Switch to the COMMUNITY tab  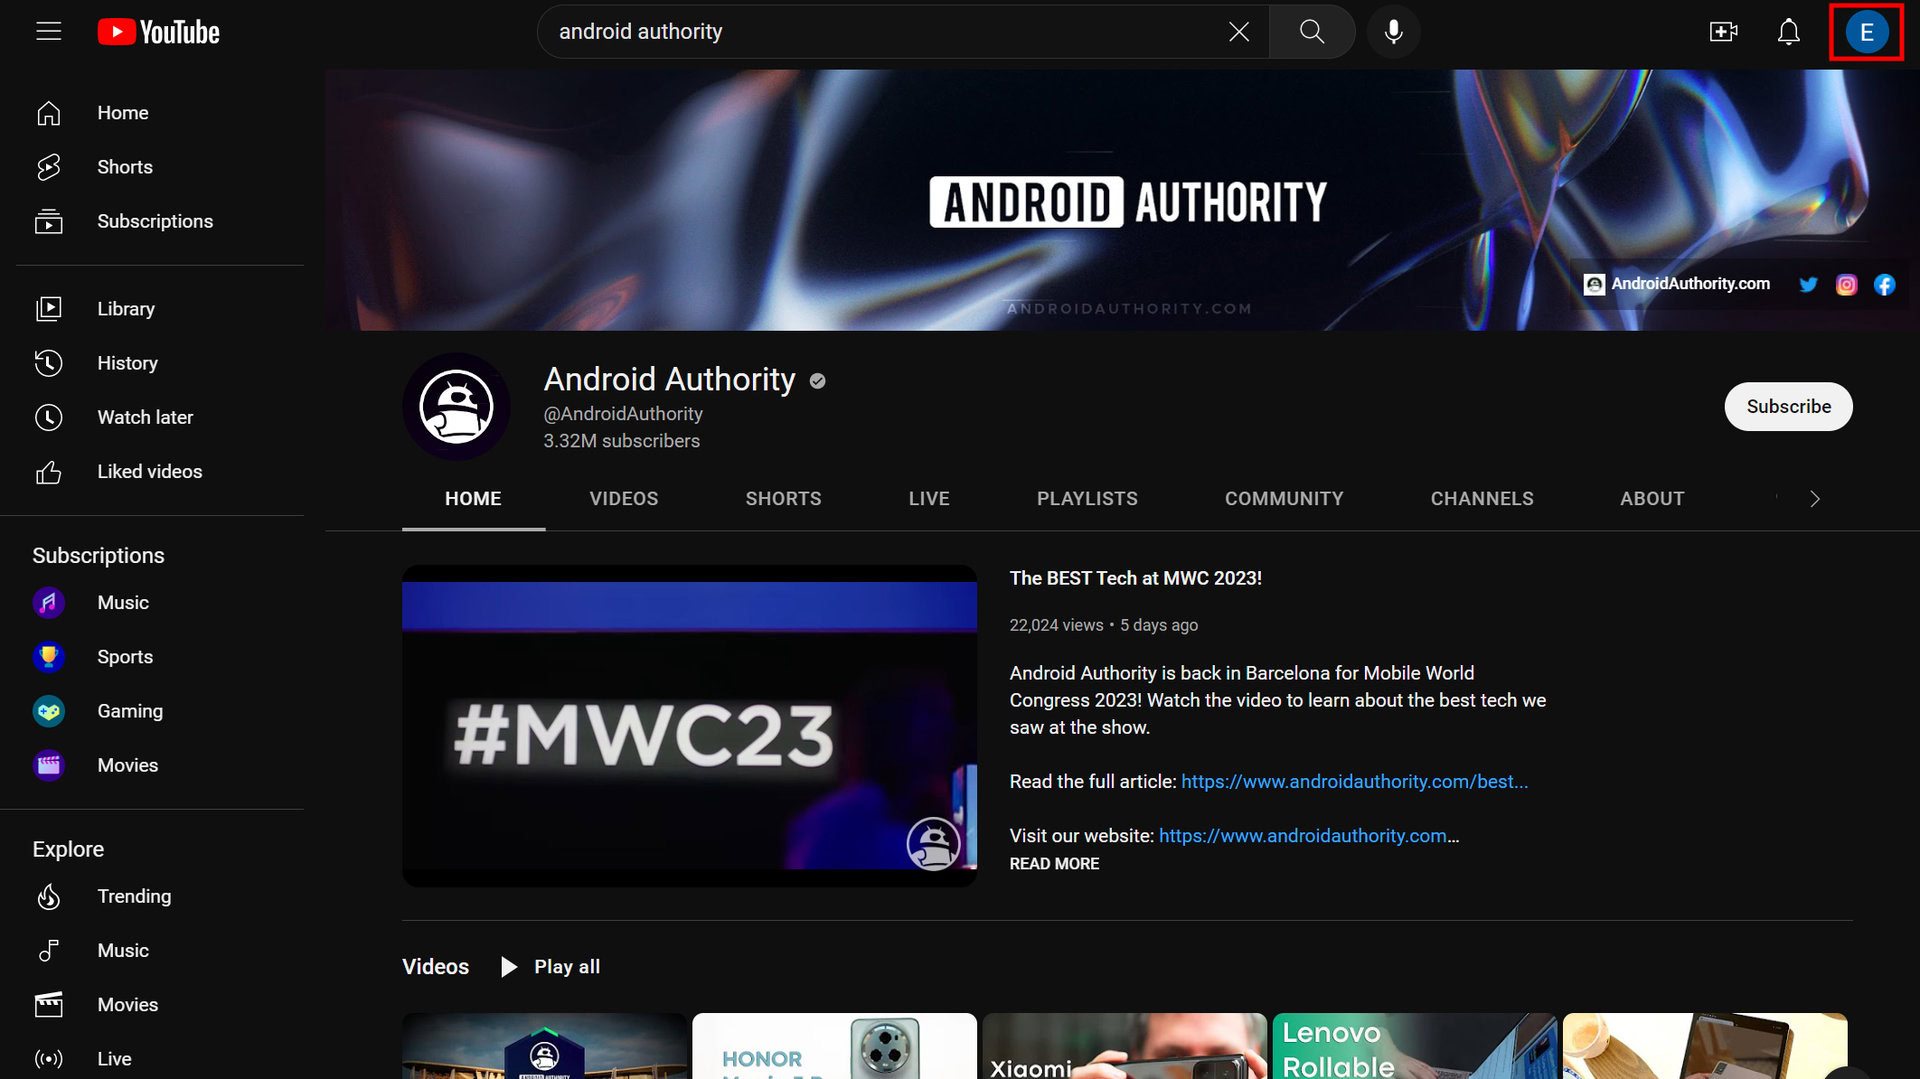coord(1284,499)
